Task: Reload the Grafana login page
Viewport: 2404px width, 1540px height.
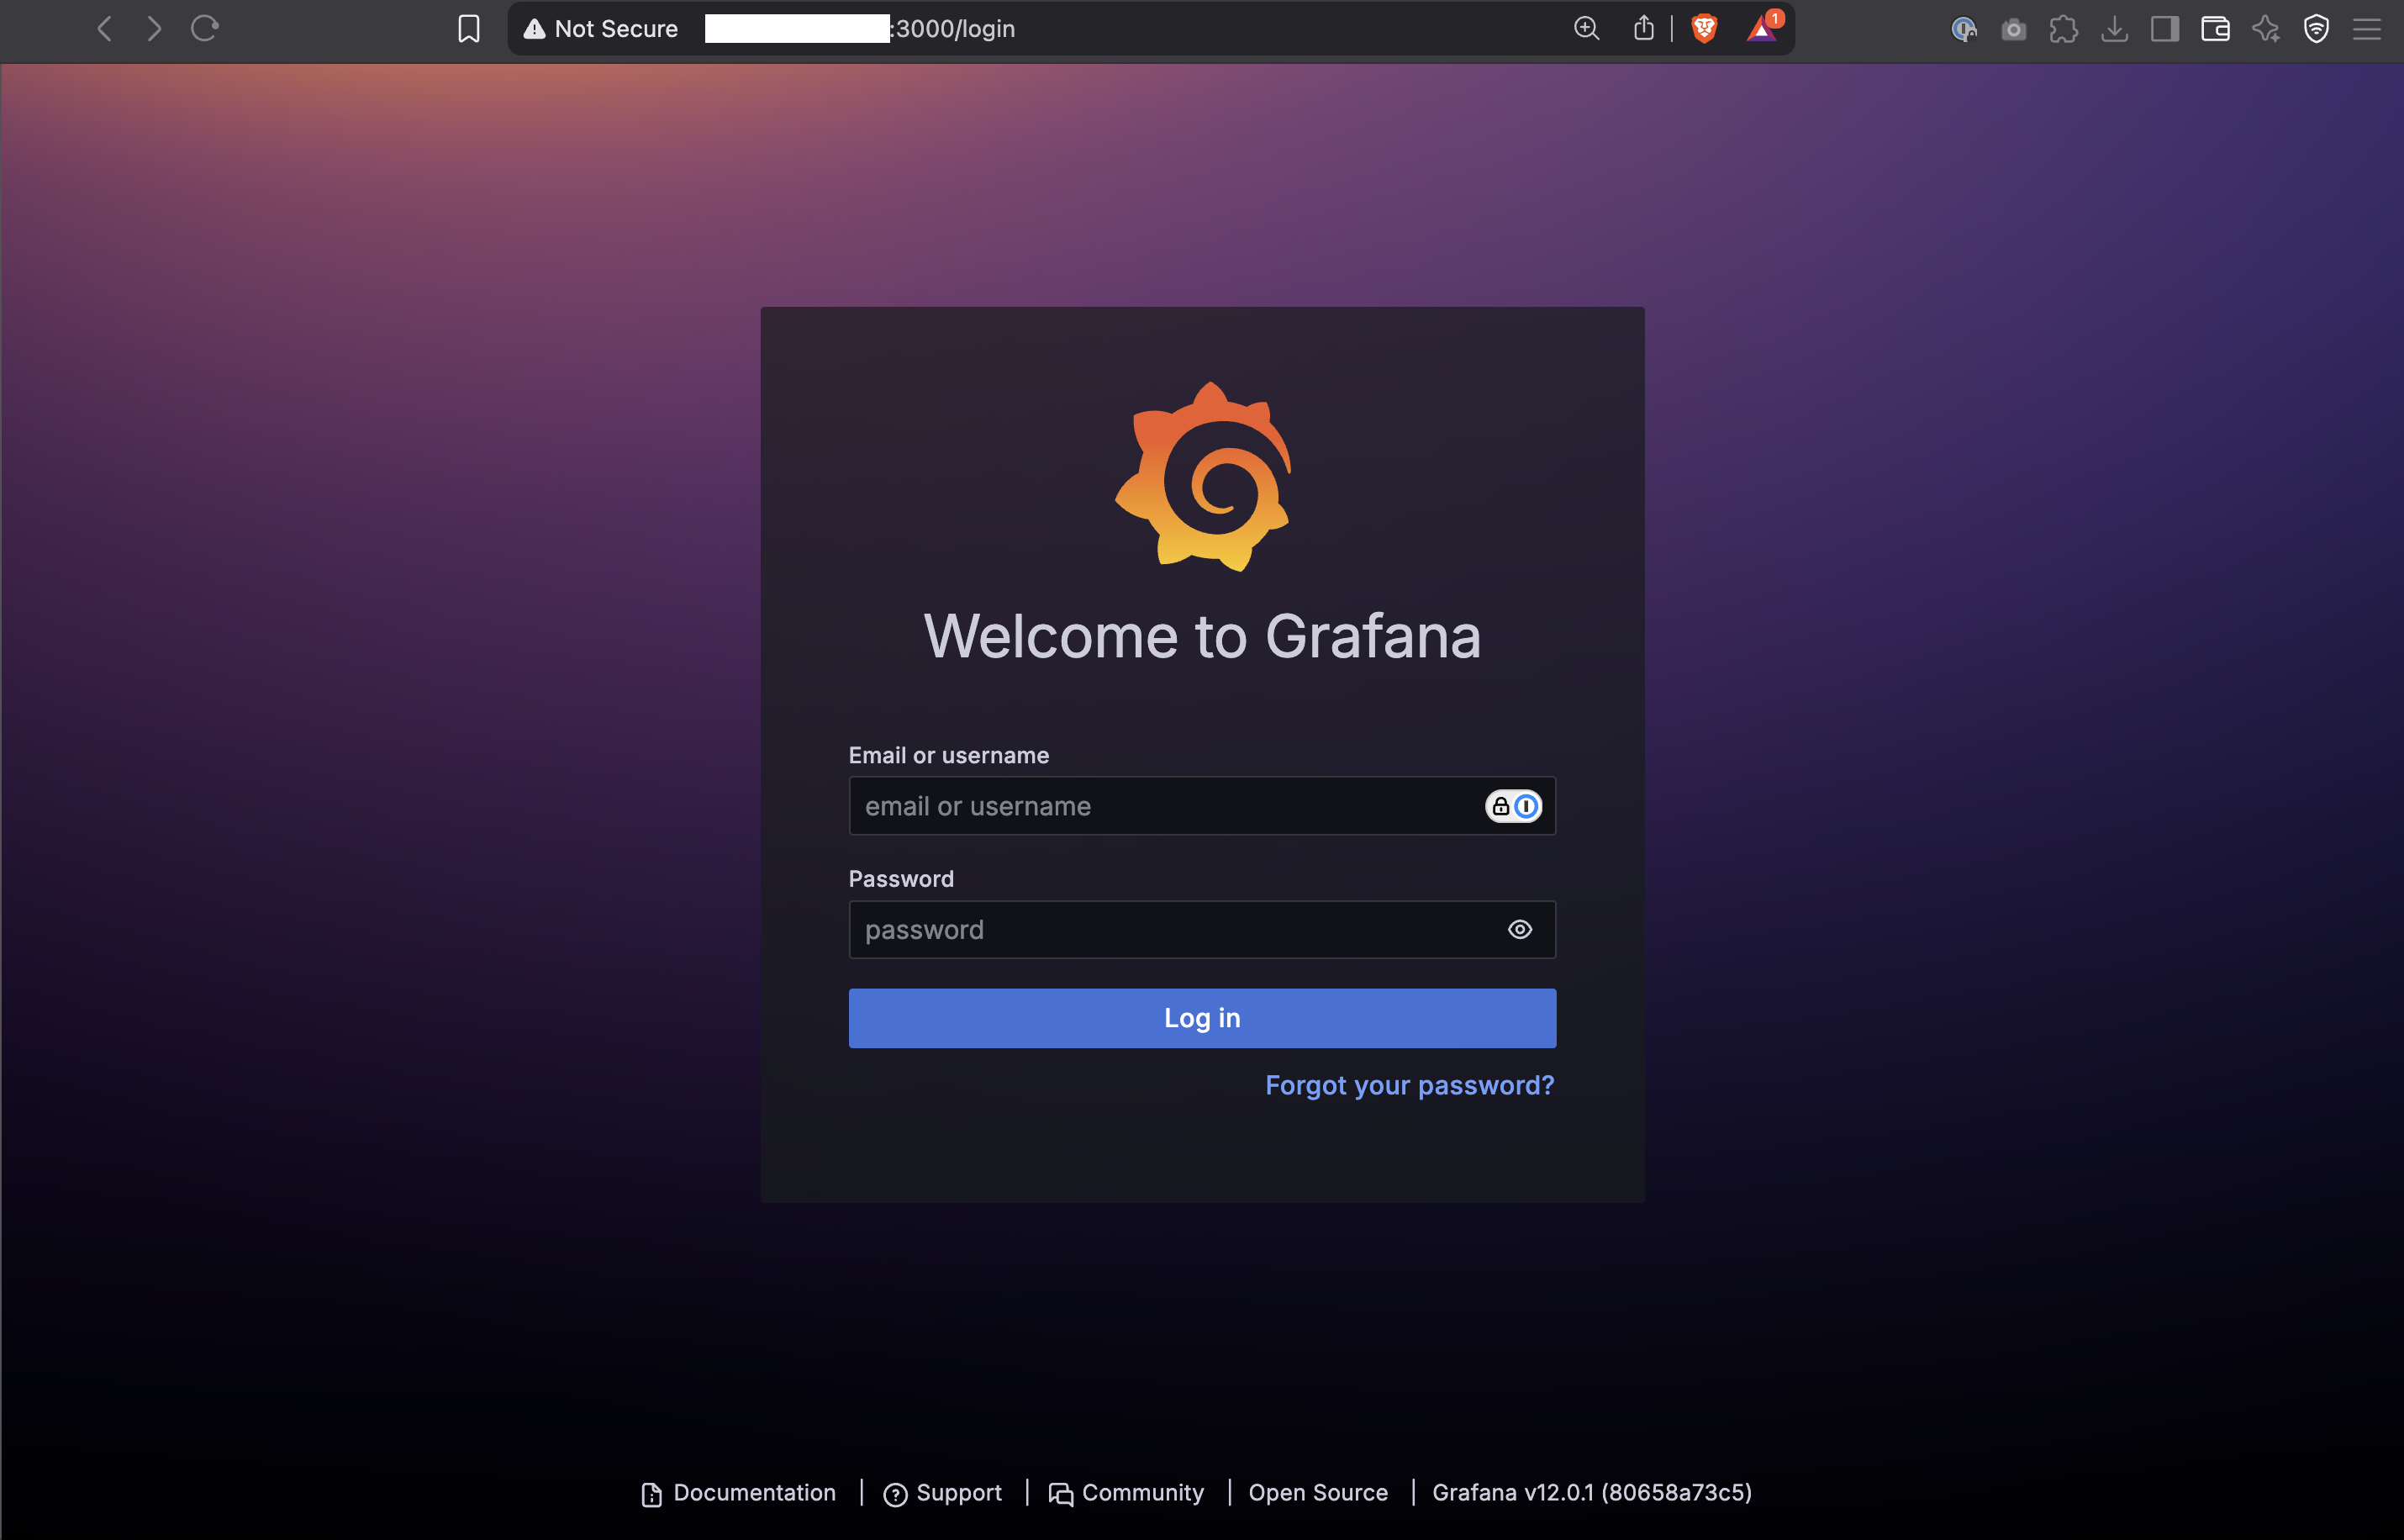Action: click(x=205, y=28)
